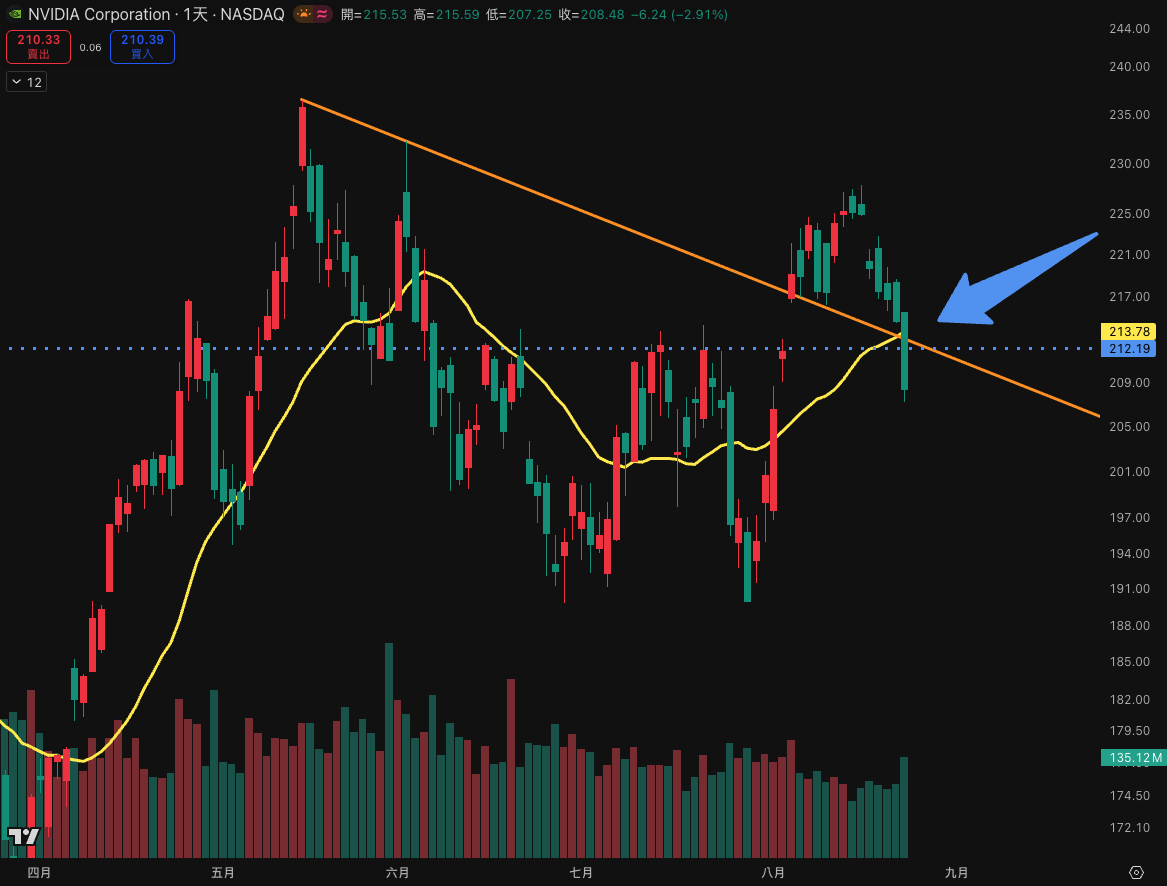This screenshot has height=886, width=1167.
Task: Collapse the indicator legend with the 12 chevron
Action: pos(26,82)
